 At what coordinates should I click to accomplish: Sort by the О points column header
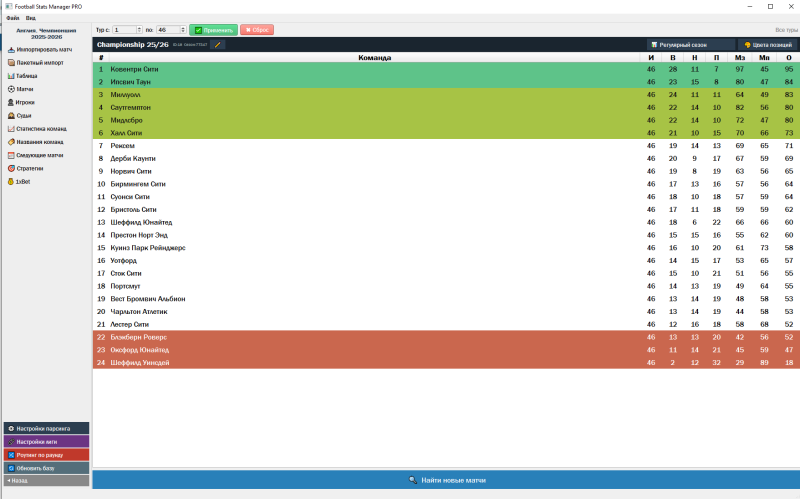point(789,58)
